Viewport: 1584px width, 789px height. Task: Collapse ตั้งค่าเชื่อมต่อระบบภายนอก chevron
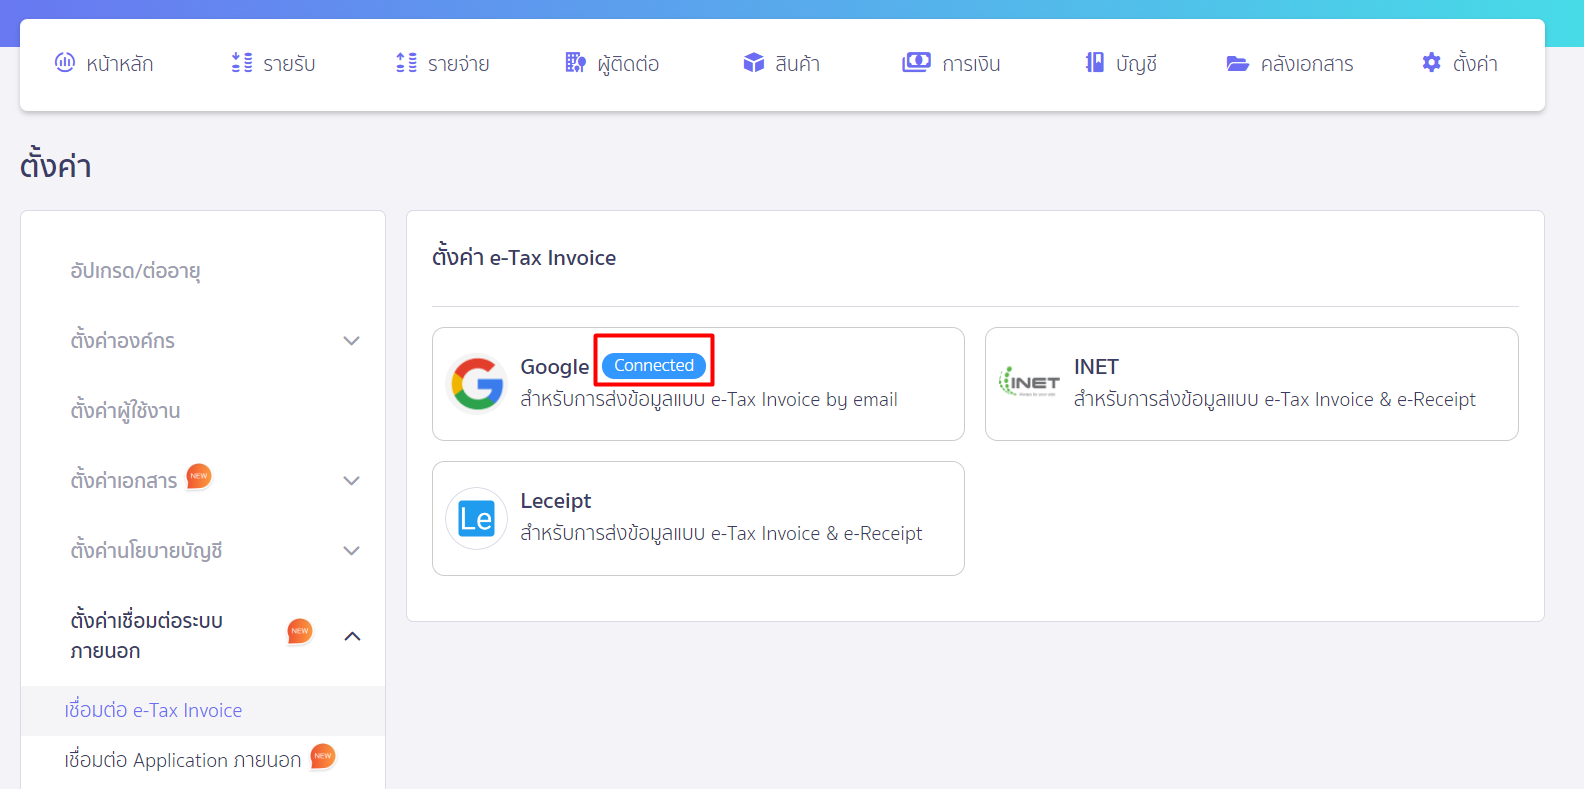pos(352,636)
